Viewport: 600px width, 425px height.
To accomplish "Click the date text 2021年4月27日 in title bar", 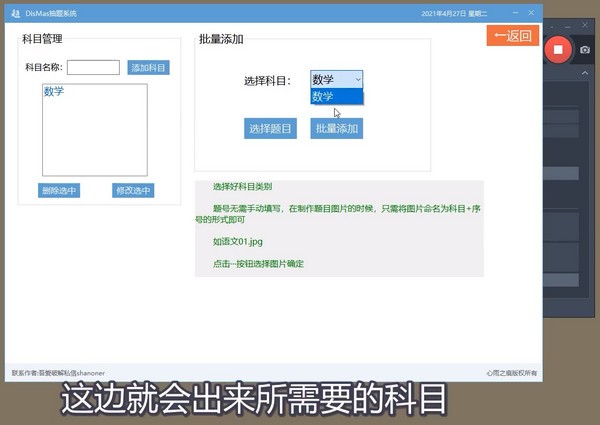I will [443, 14].
